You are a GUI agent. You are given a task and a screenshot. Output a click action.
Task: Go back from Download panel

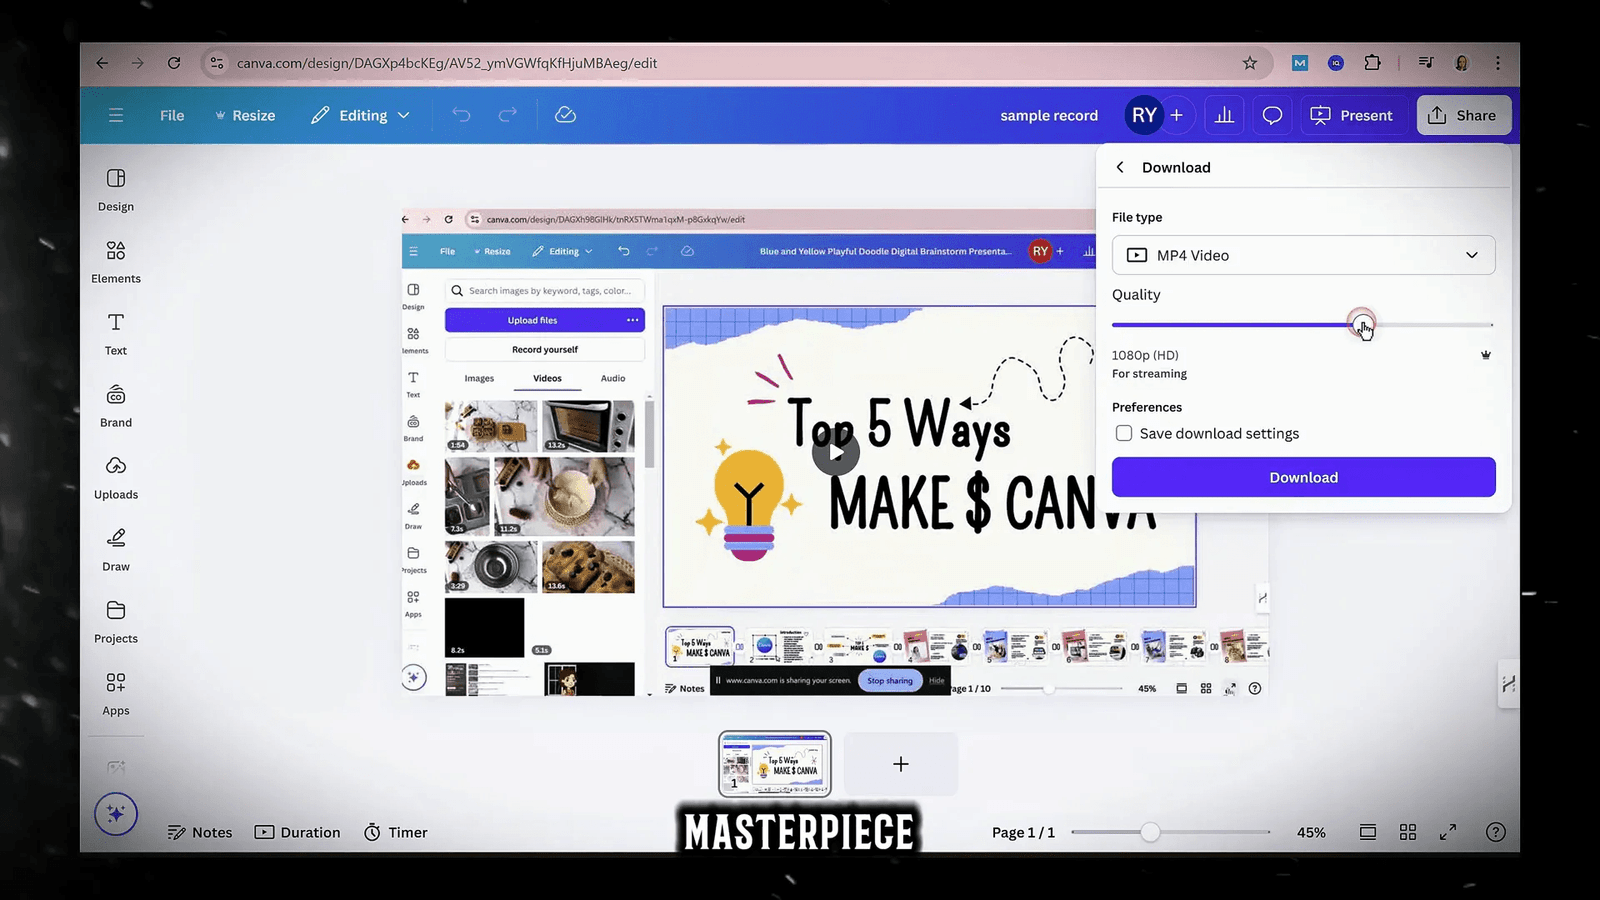1120,167
